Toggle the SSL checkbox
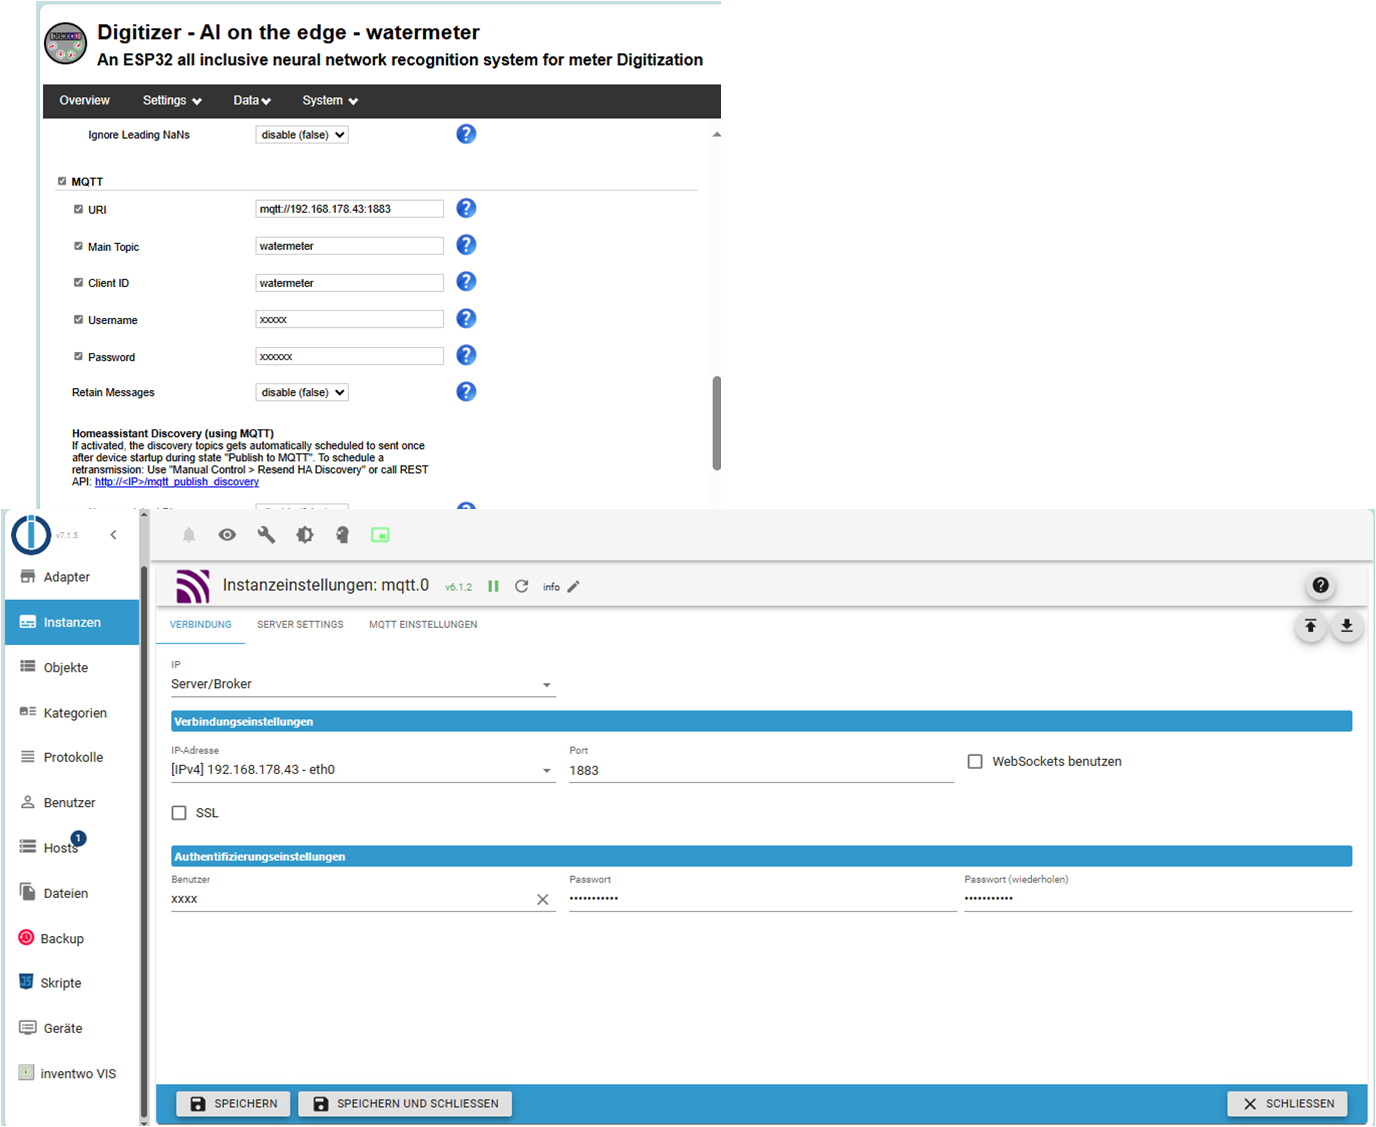1376x1127 pixels. pyautogui.click(x=179, y=813)
